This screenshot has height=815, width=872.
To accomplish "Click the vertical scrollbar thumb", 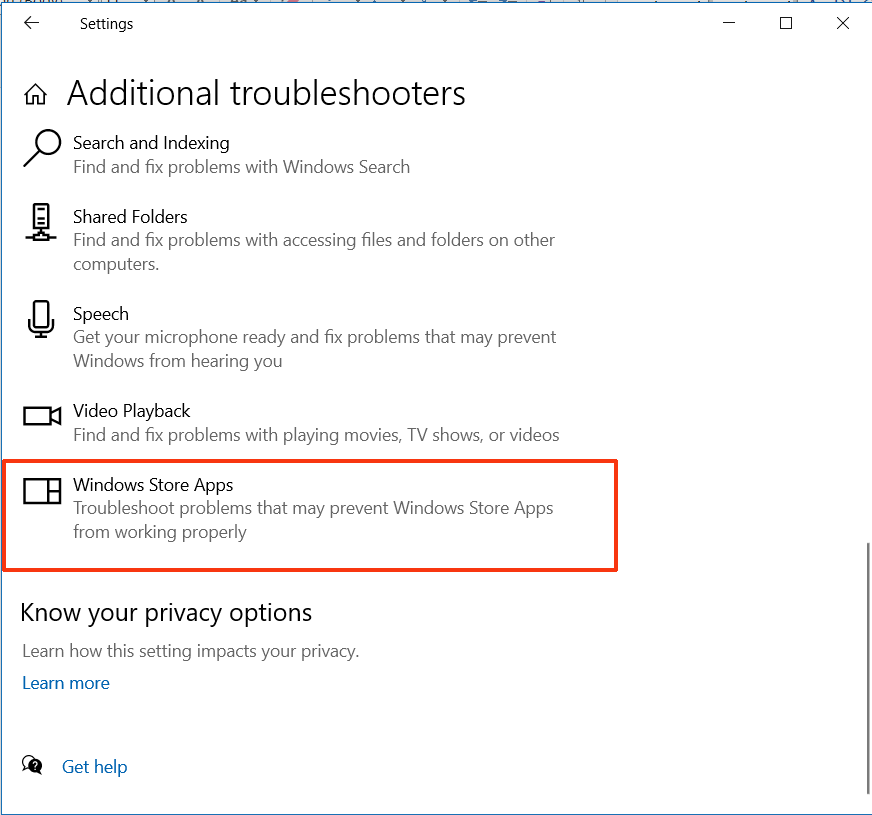I will [x=868, y=668].
